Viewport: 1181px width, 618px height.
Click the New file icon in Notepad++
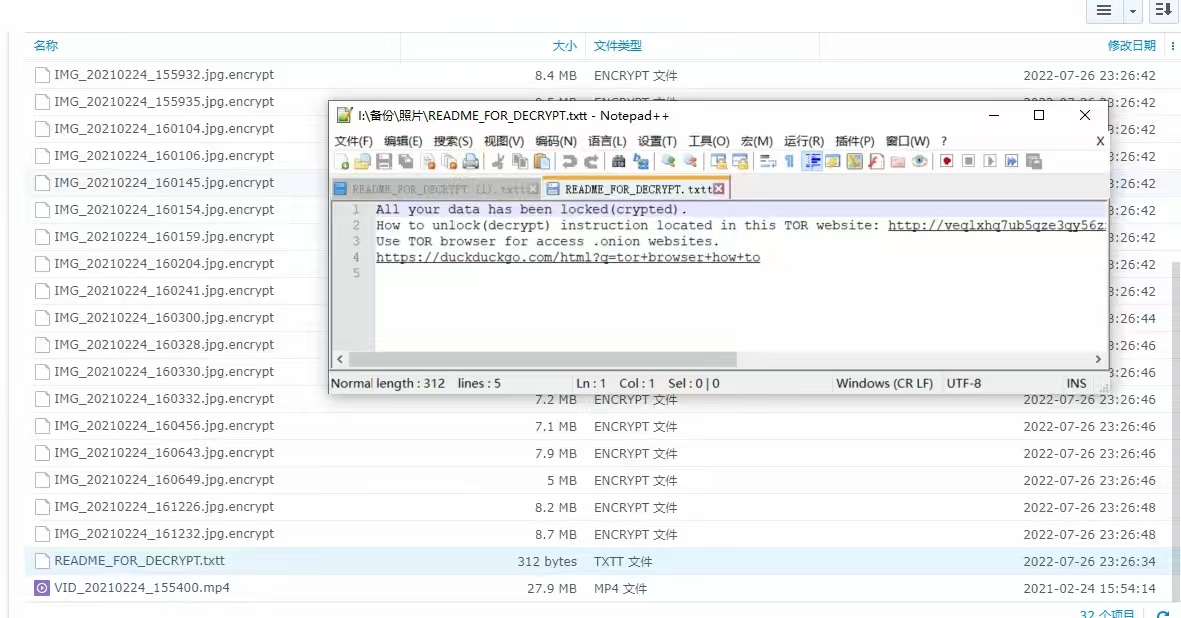pyautogui.click(x=343, y=161)
